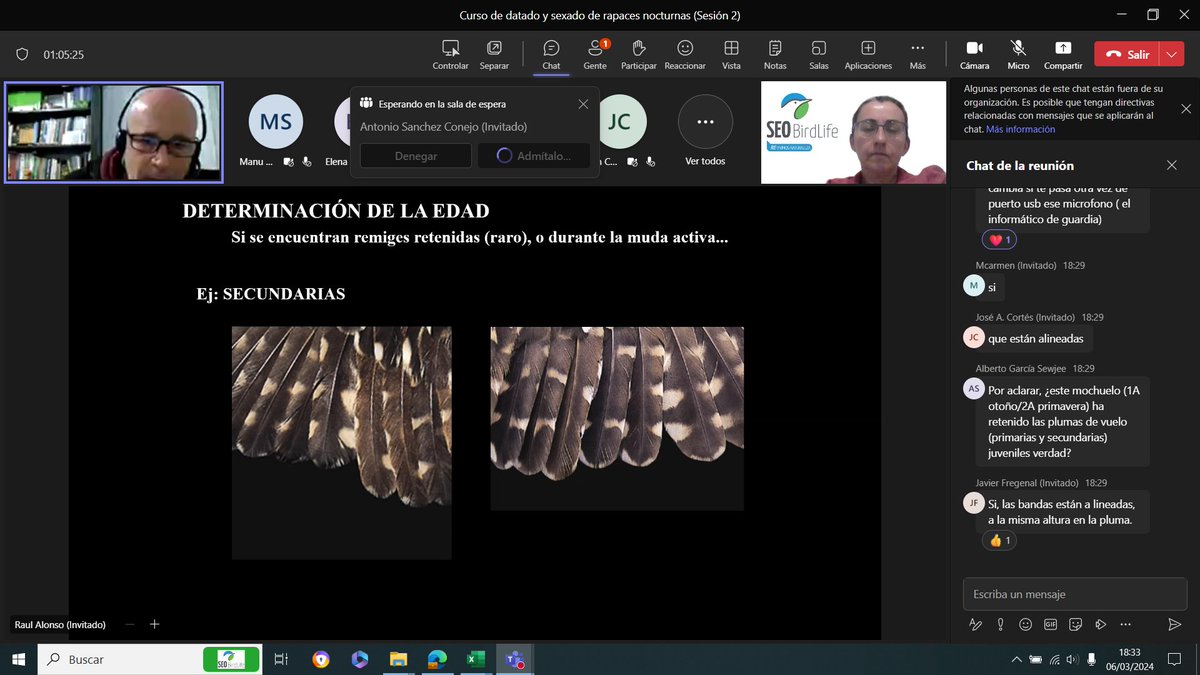The image size is (1200, 675).
Task: Open the Windows Start menu
Action: (19, 659)
